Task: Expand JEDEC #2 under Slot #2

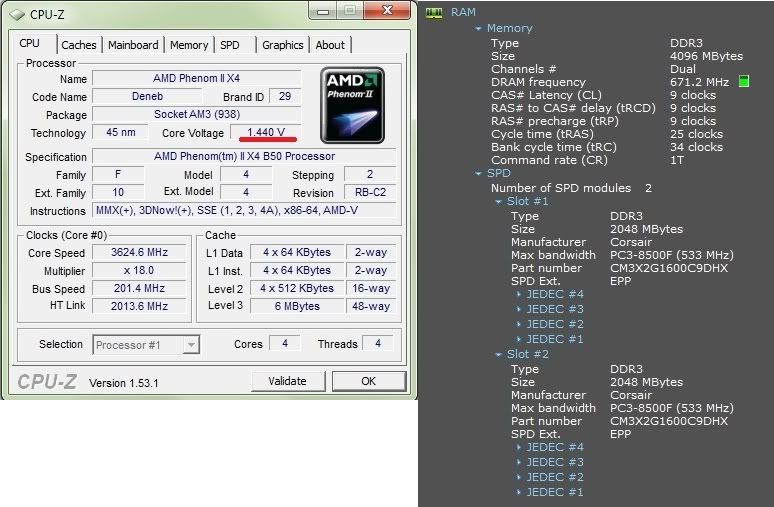Action: click(518, 477)
